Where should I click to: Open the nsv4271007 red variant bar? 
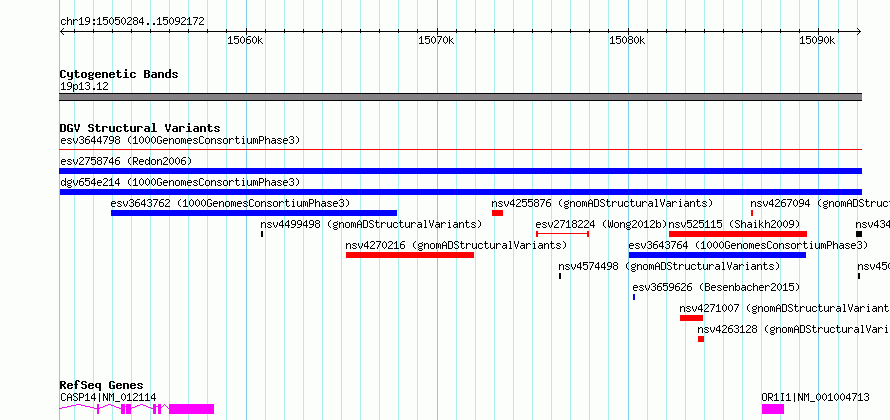click(691, 318)
